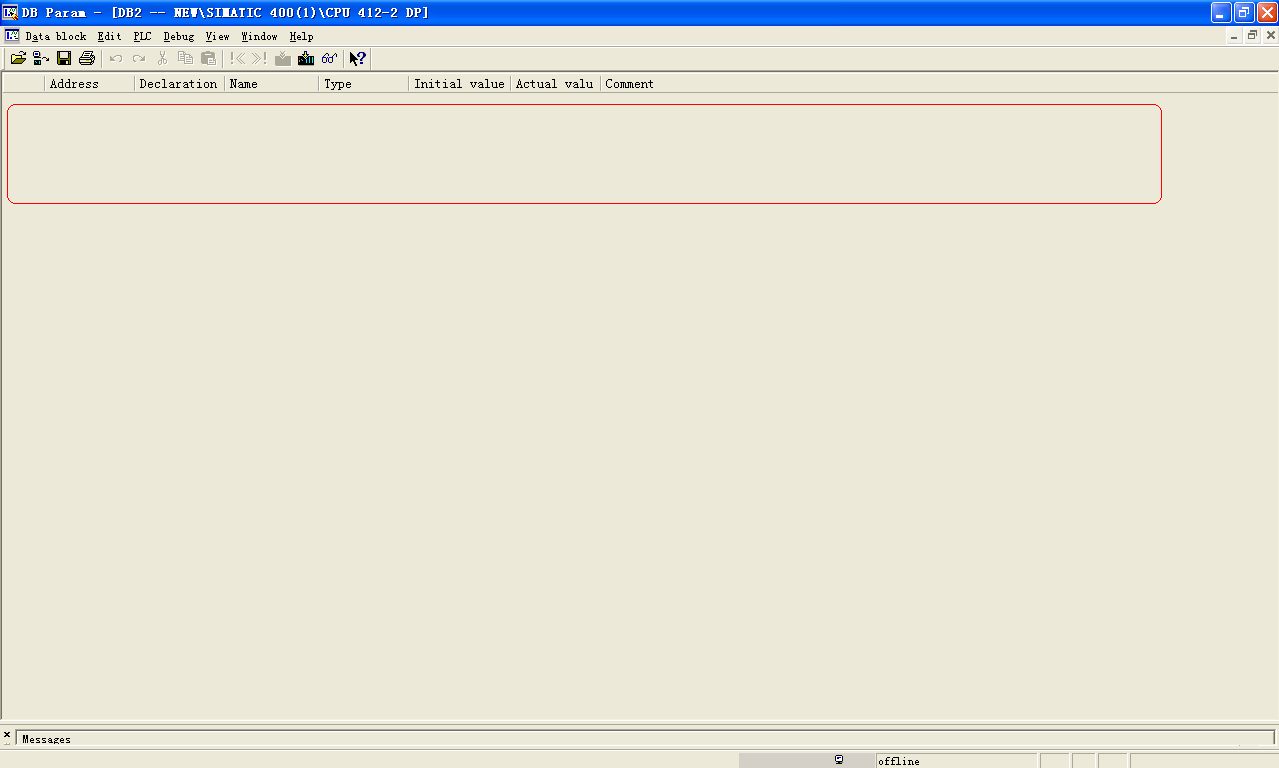Open the View menu
The image size is (1279, 768).
[x=218, y=36]
